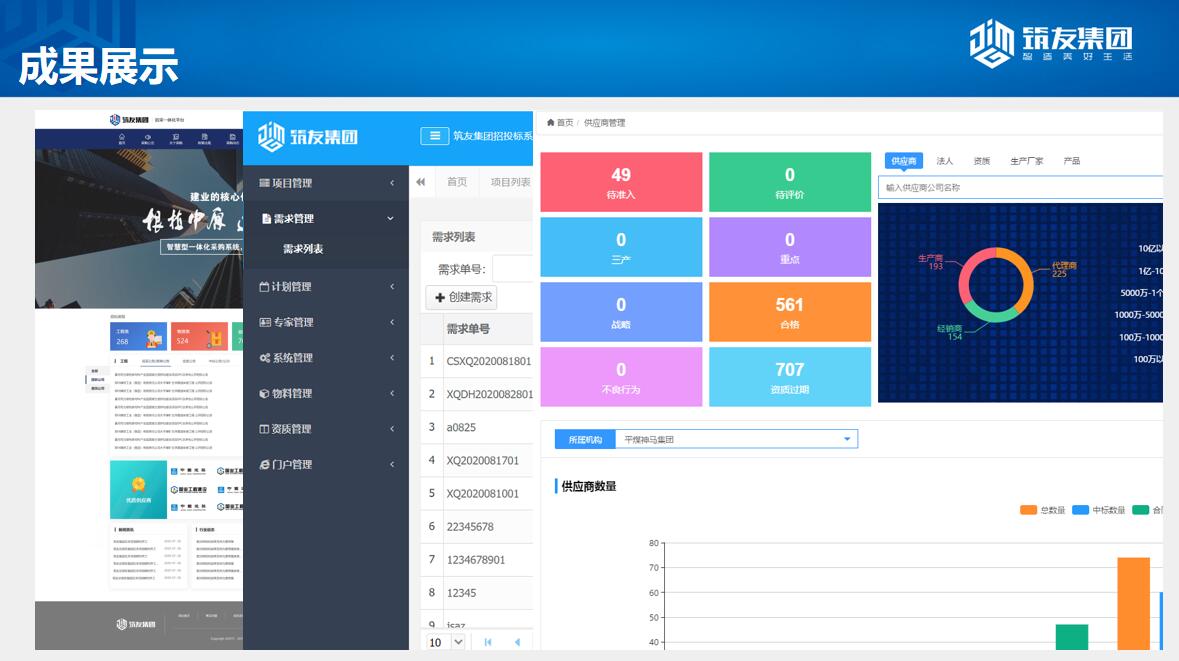
Task: Click the 创建需求 button
Action: pos(461,297)
